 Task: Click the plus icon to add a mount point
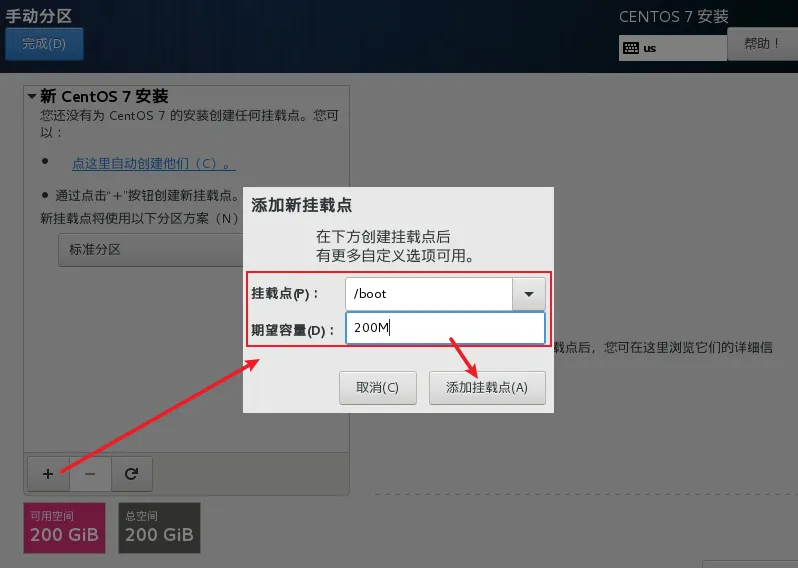click(x=48, y=474)
